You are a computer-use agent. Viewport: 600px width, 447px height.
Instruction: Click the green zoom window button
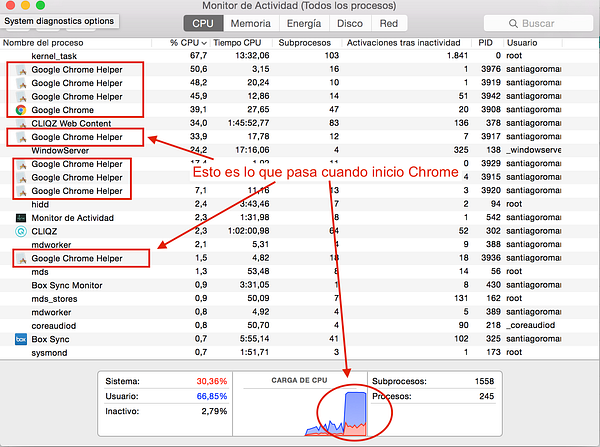40,5
